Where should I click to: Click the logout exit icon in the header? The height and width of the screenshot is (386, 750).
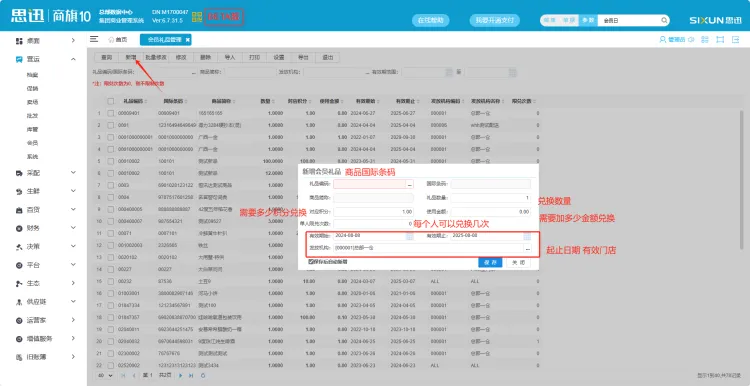tap(735, 40)
